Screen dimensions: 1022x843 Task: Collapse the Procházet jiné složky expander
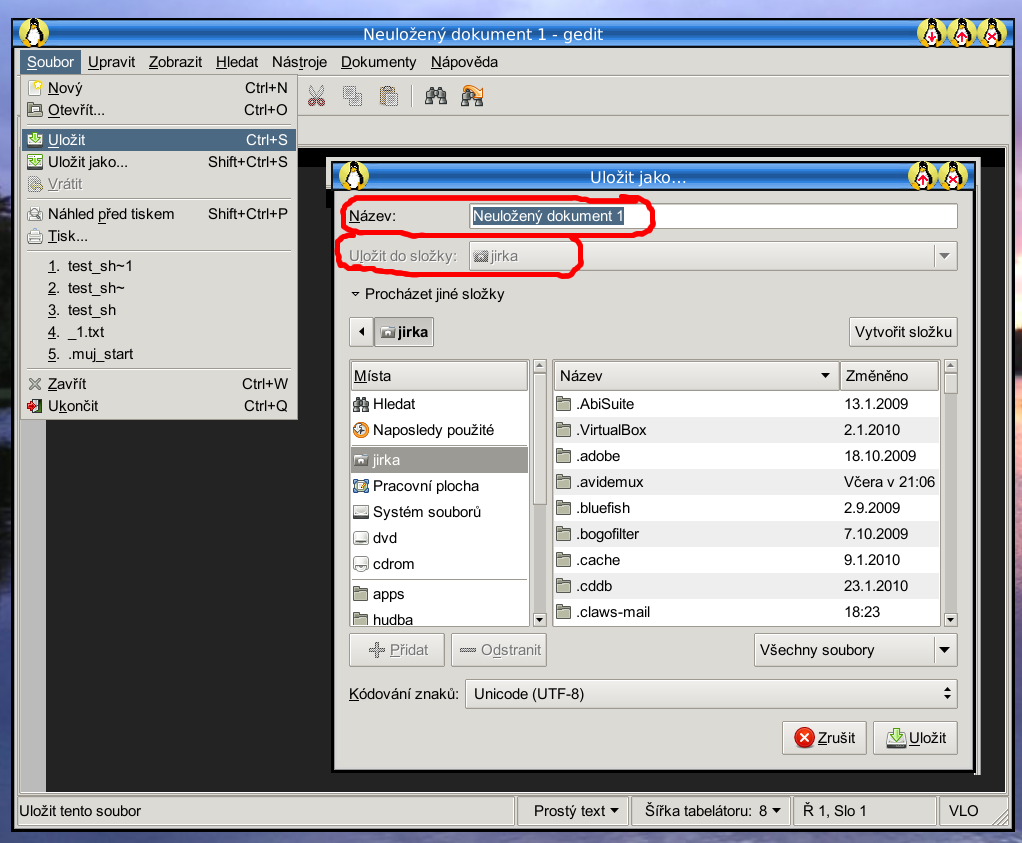(x=427, y=295)
